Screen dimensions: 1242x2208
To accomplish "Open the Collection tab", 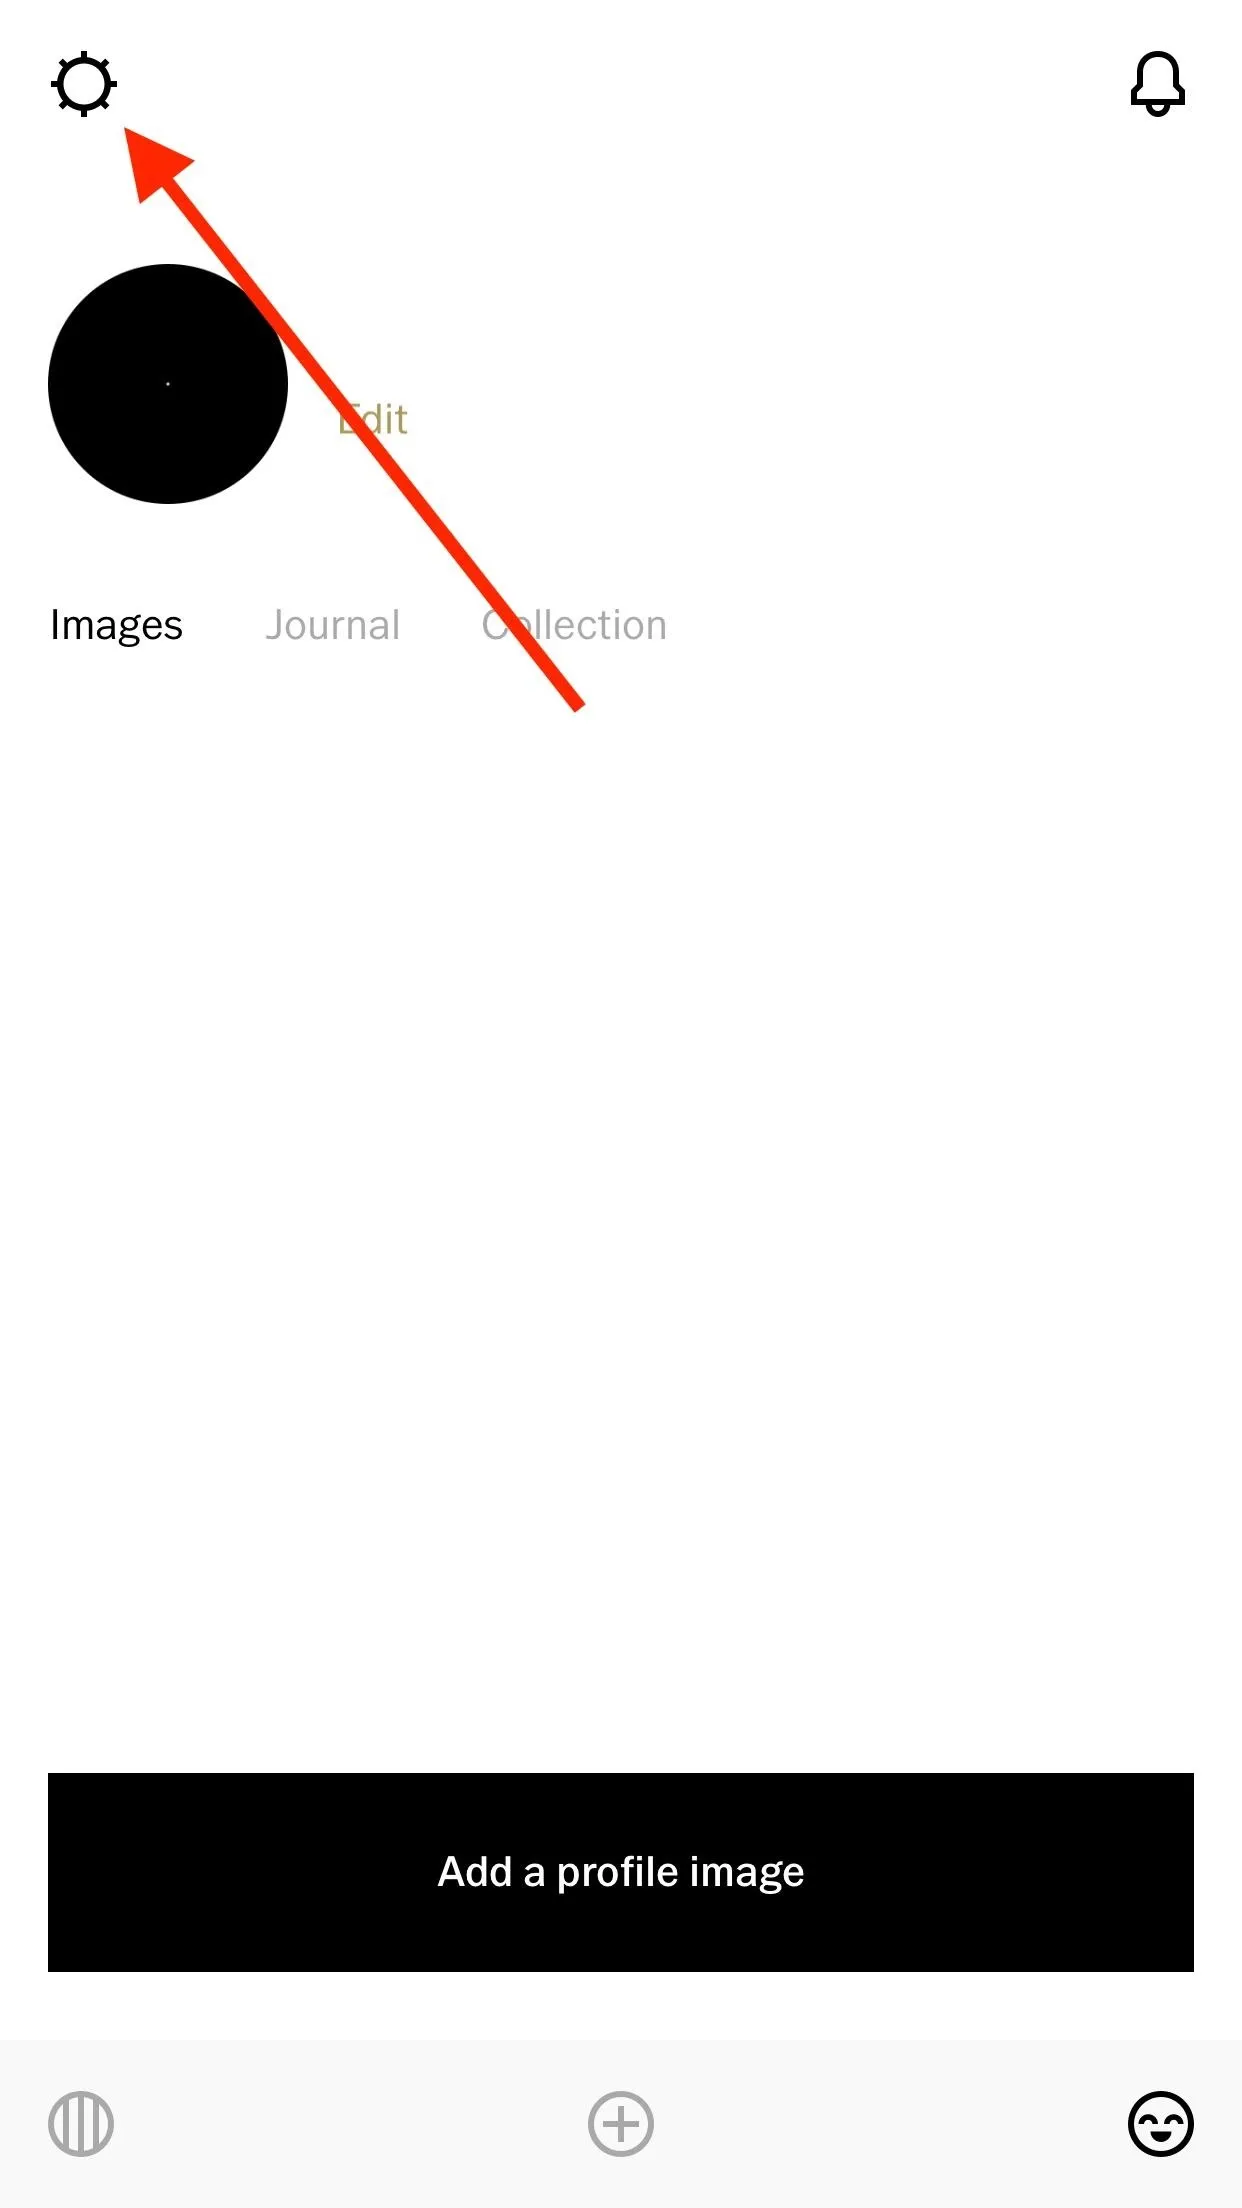I will [574, 625].
